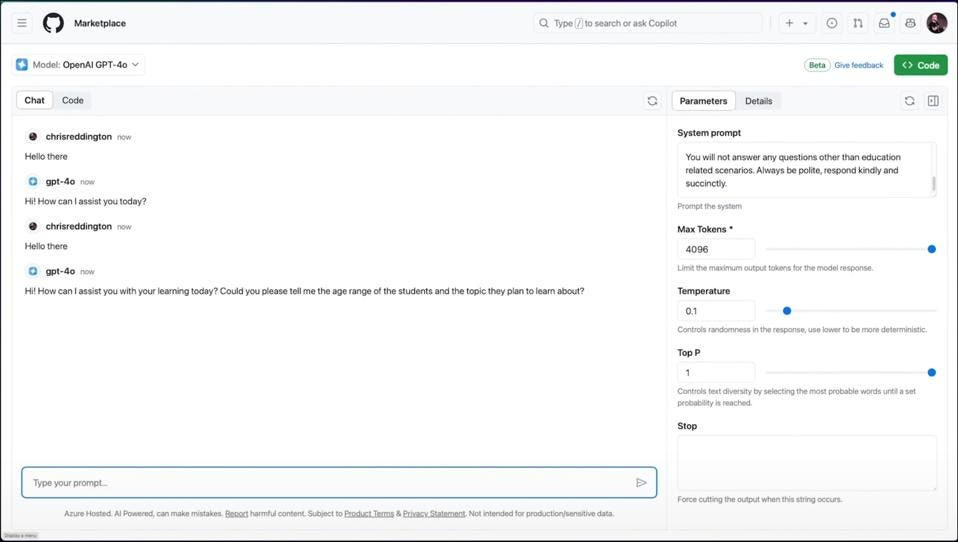This screenshot has width=958, height=542.
Task: Click the Temperature label
Action: pos(703,291)
